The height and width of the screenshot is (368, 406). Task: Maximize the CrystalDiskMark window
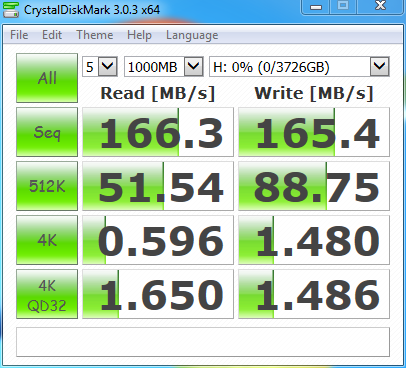click(x=343, y=7)
